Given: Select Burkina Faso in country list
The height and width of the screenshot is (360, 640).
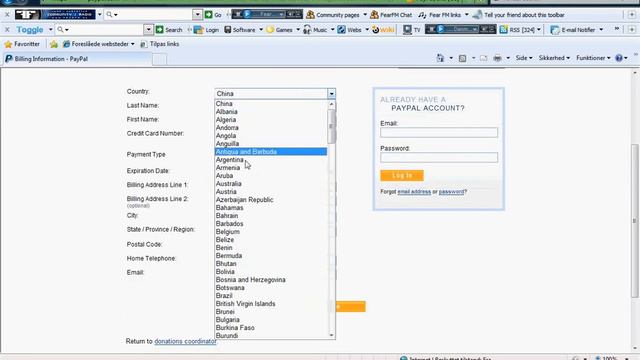Looking at the screenshot, I should point(271,328).
